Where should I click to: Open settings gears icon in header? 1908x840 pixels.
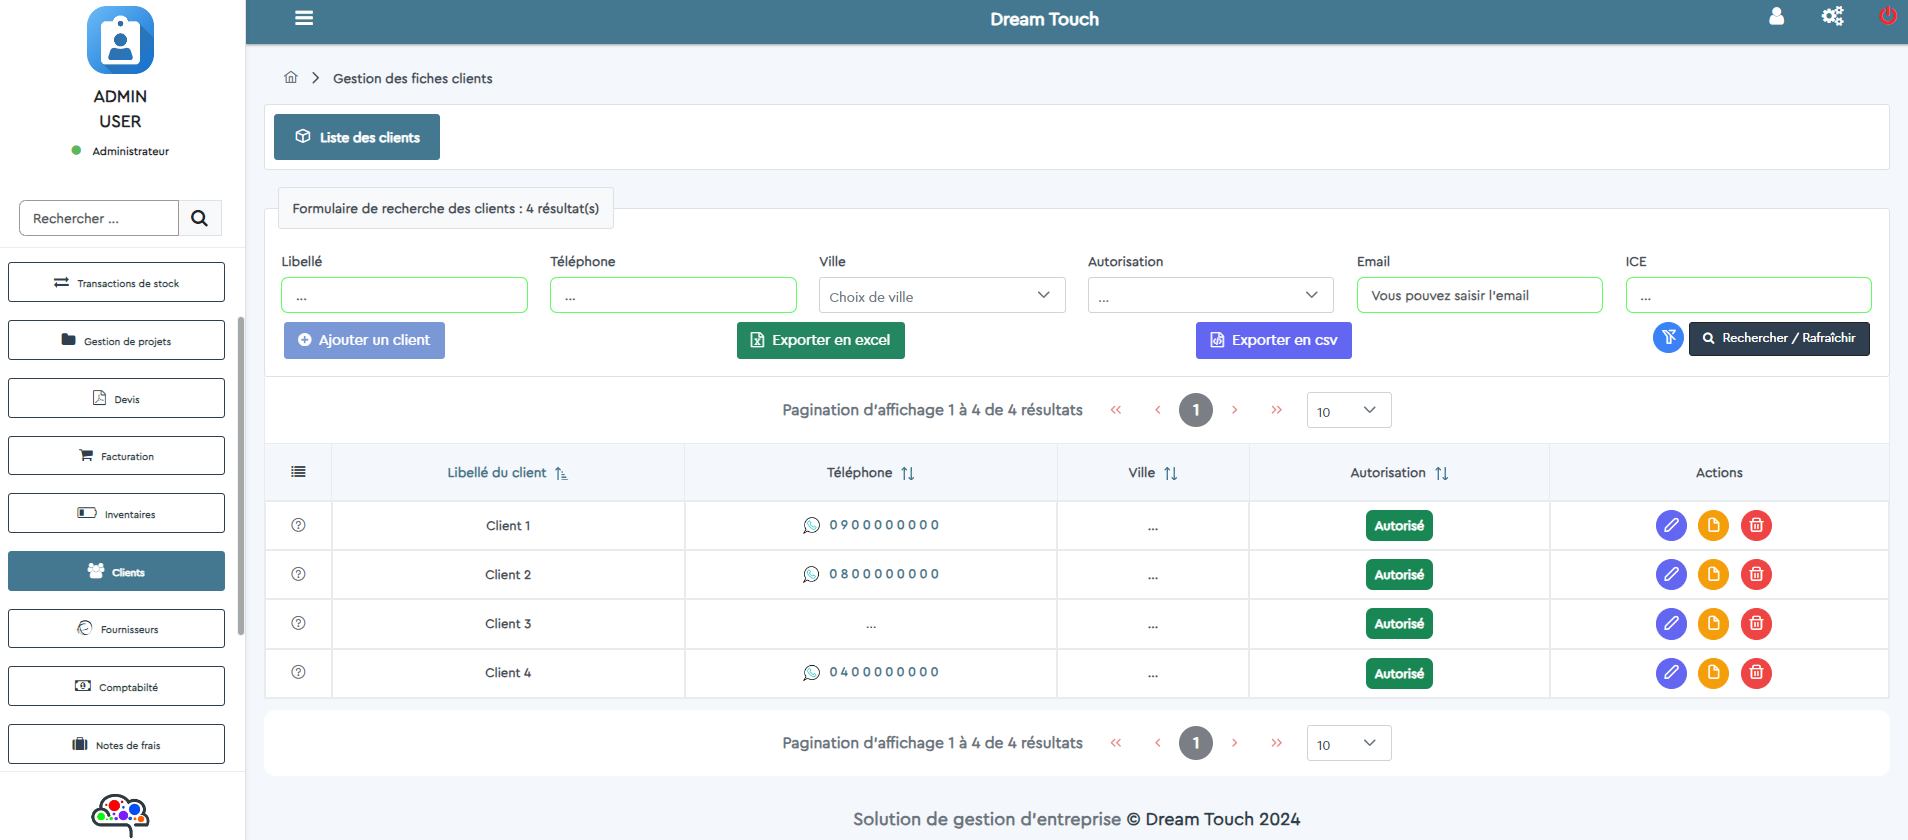click(1832, 16)
